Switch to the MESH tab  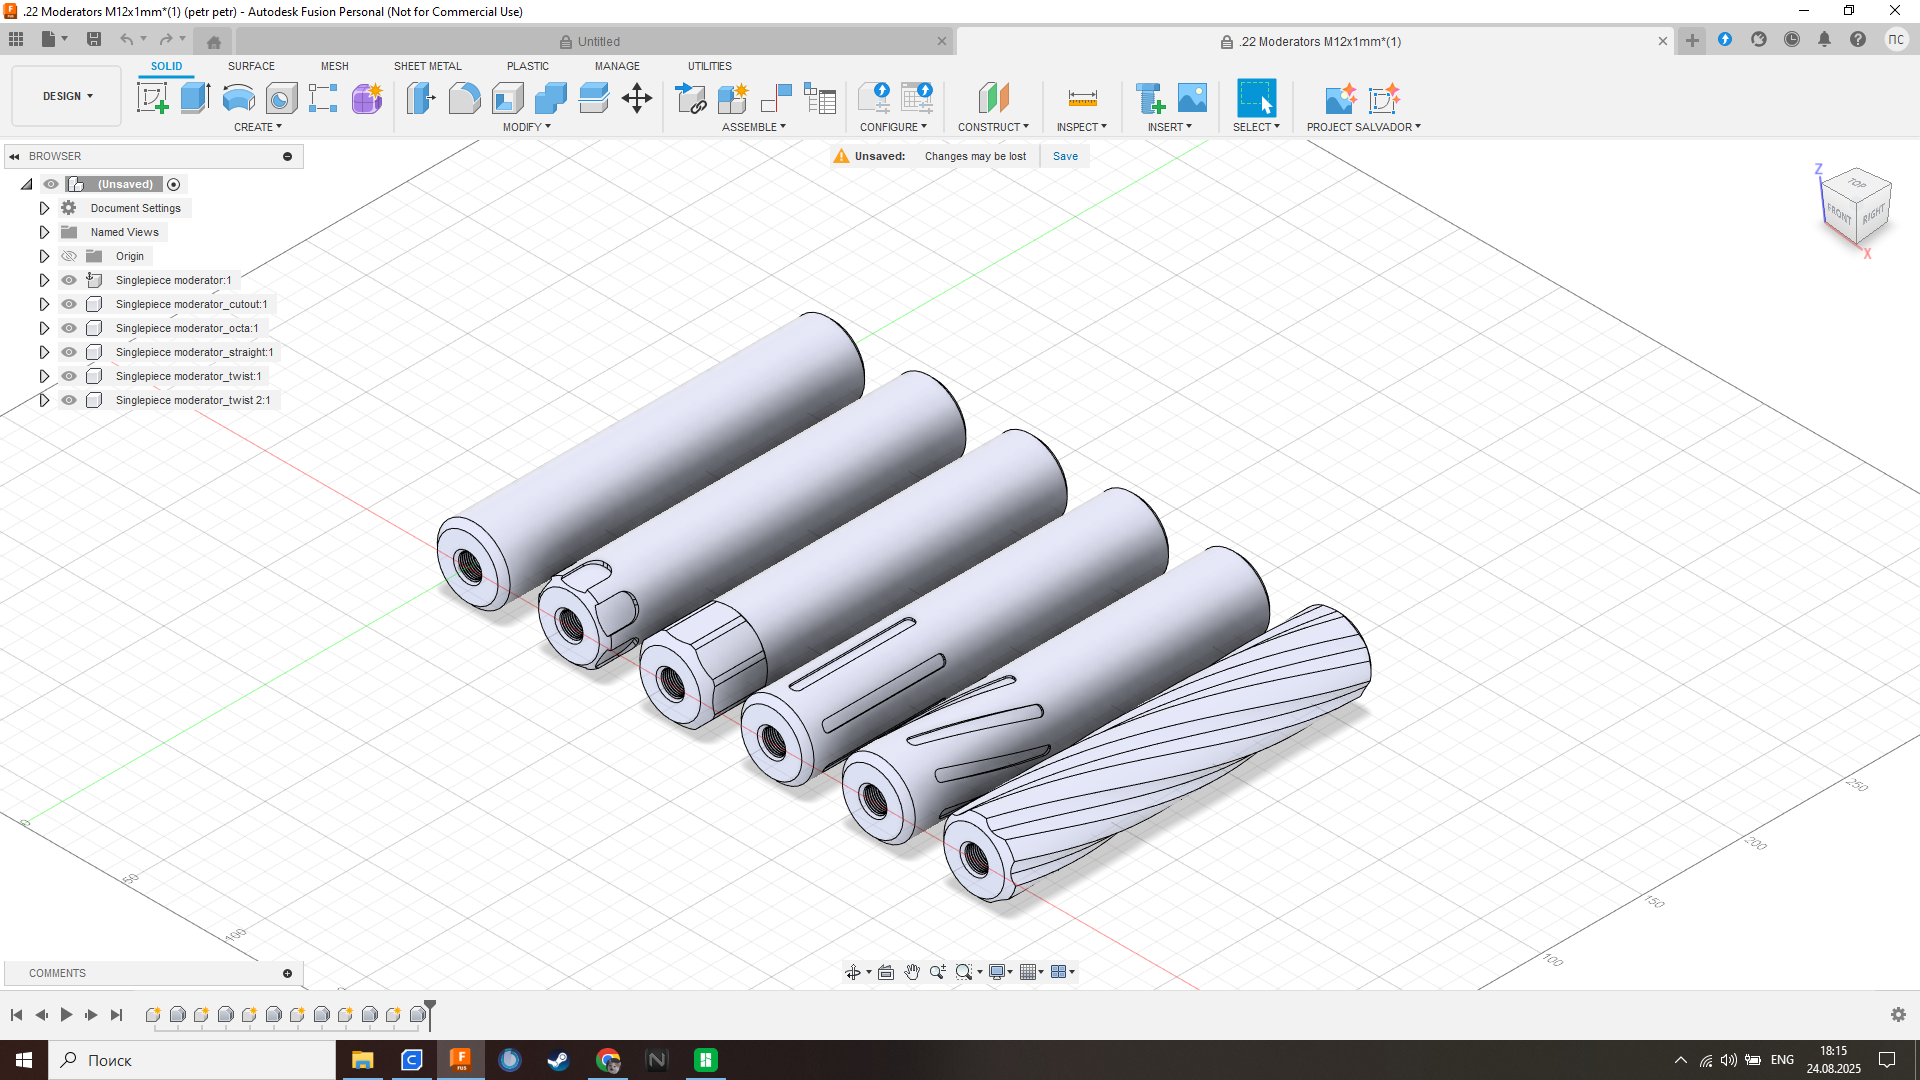click(x=335, y=66)
